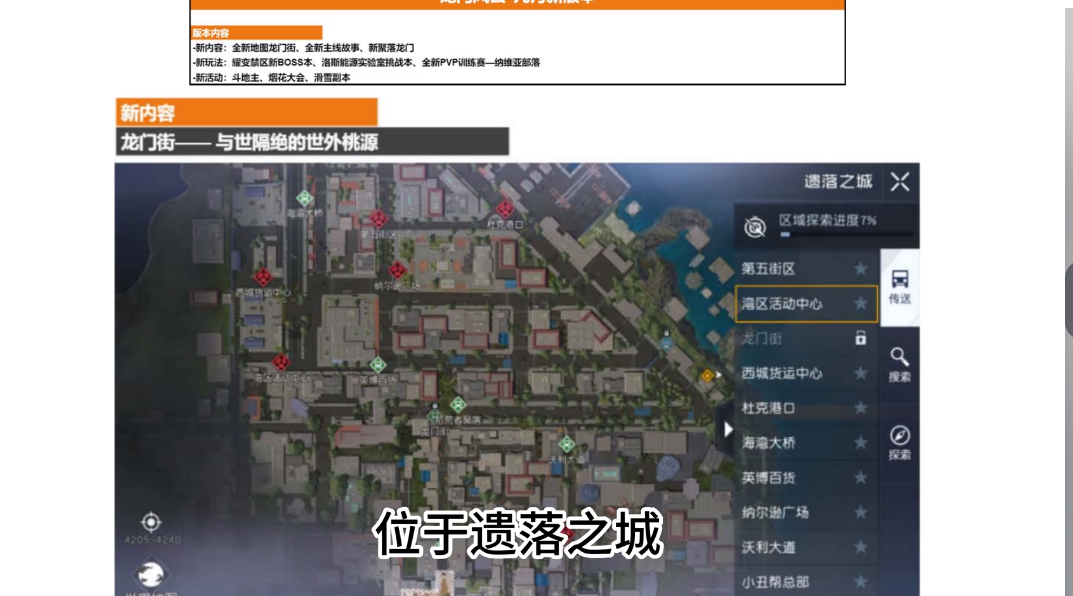Switch to the 传送 teleport tab

[900, 287]
